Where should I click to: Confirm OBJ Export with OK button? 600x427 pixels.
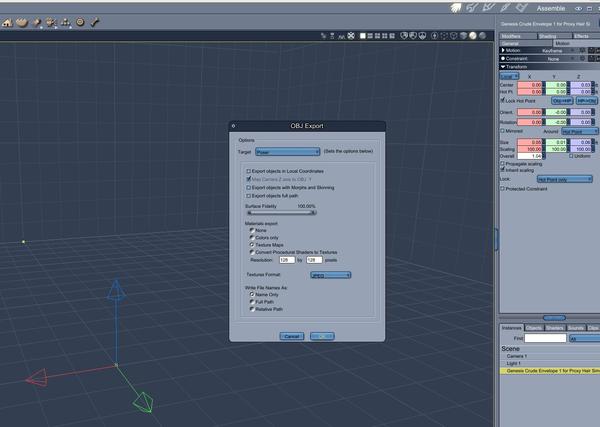[322, 336]
